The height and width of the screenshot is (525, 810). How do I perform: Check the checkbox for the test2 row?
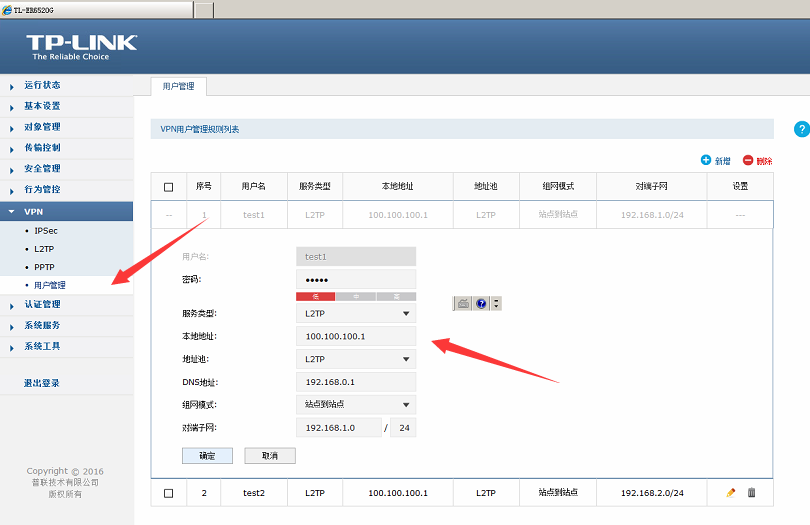[x=168, y=493]
